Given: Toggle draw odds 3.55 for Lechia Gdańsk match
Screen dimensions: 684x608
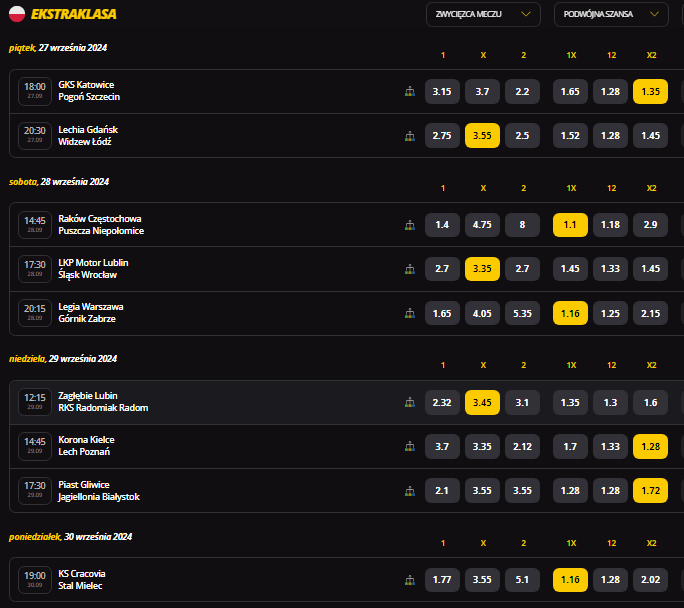Looking at the screenshot, I should tap(482, 136).
